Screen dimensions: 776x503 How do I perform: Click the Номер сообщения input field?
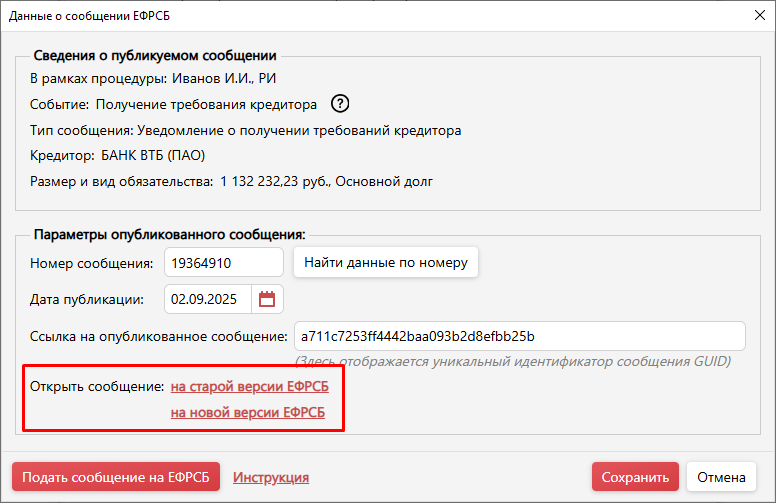click(x=224, y=263)
